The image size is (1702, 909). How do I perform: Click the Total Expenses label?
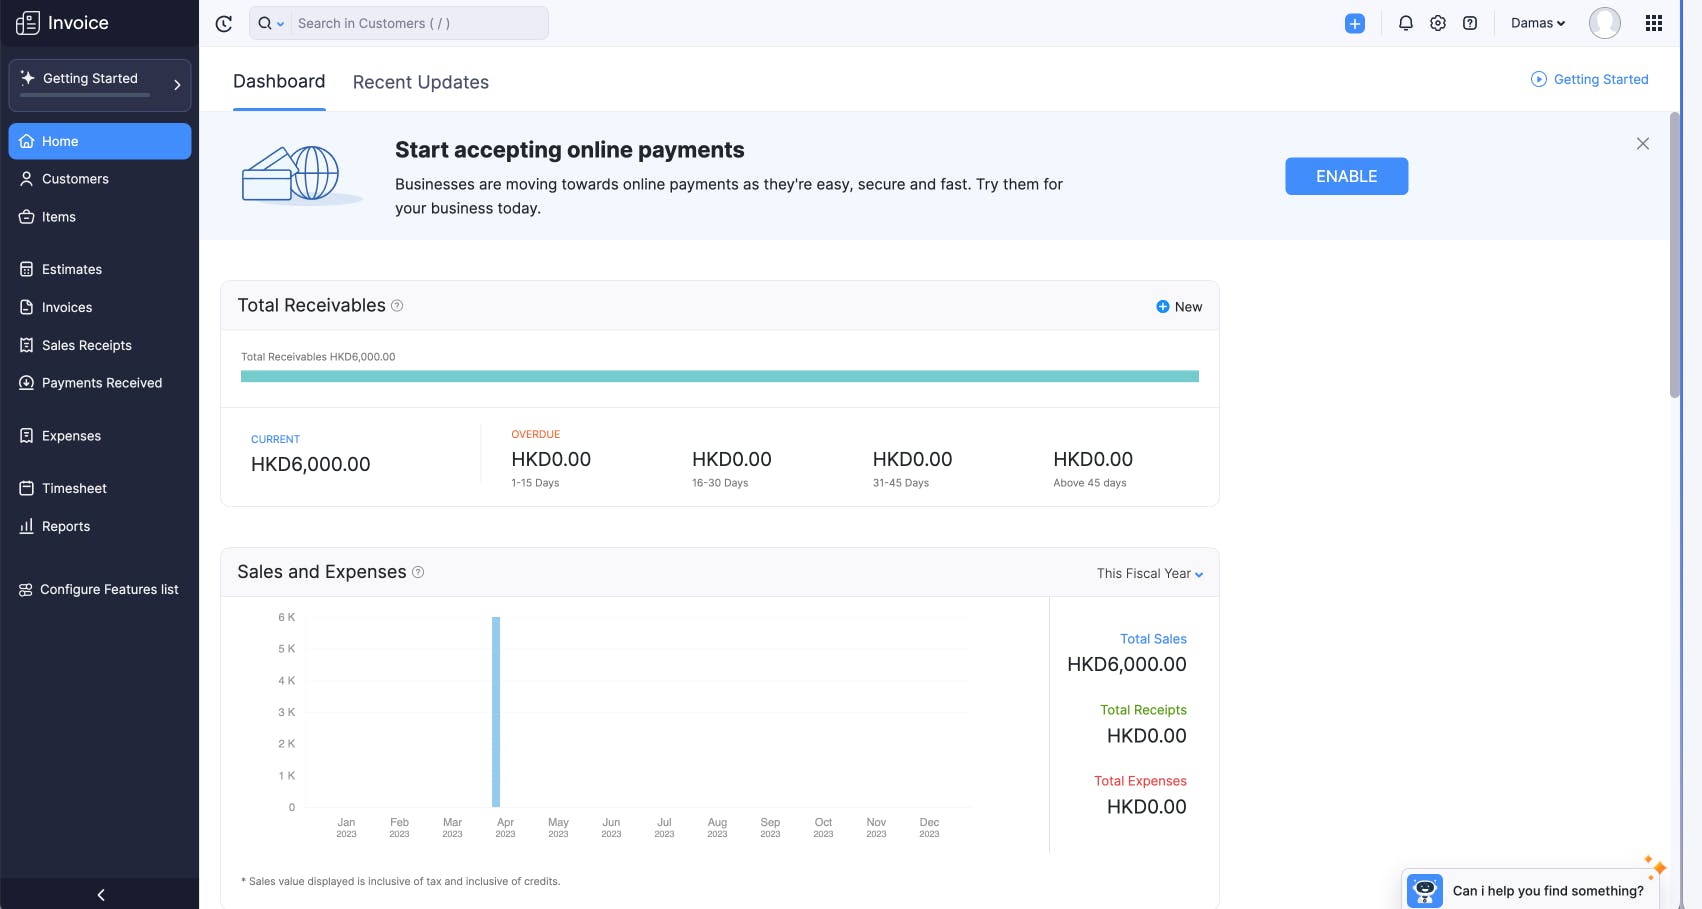[x=1140, y=781]
